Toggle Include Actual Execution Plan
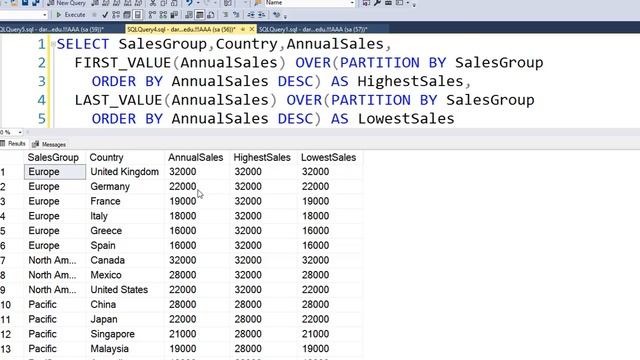The image size is (640, 360). 152,15
